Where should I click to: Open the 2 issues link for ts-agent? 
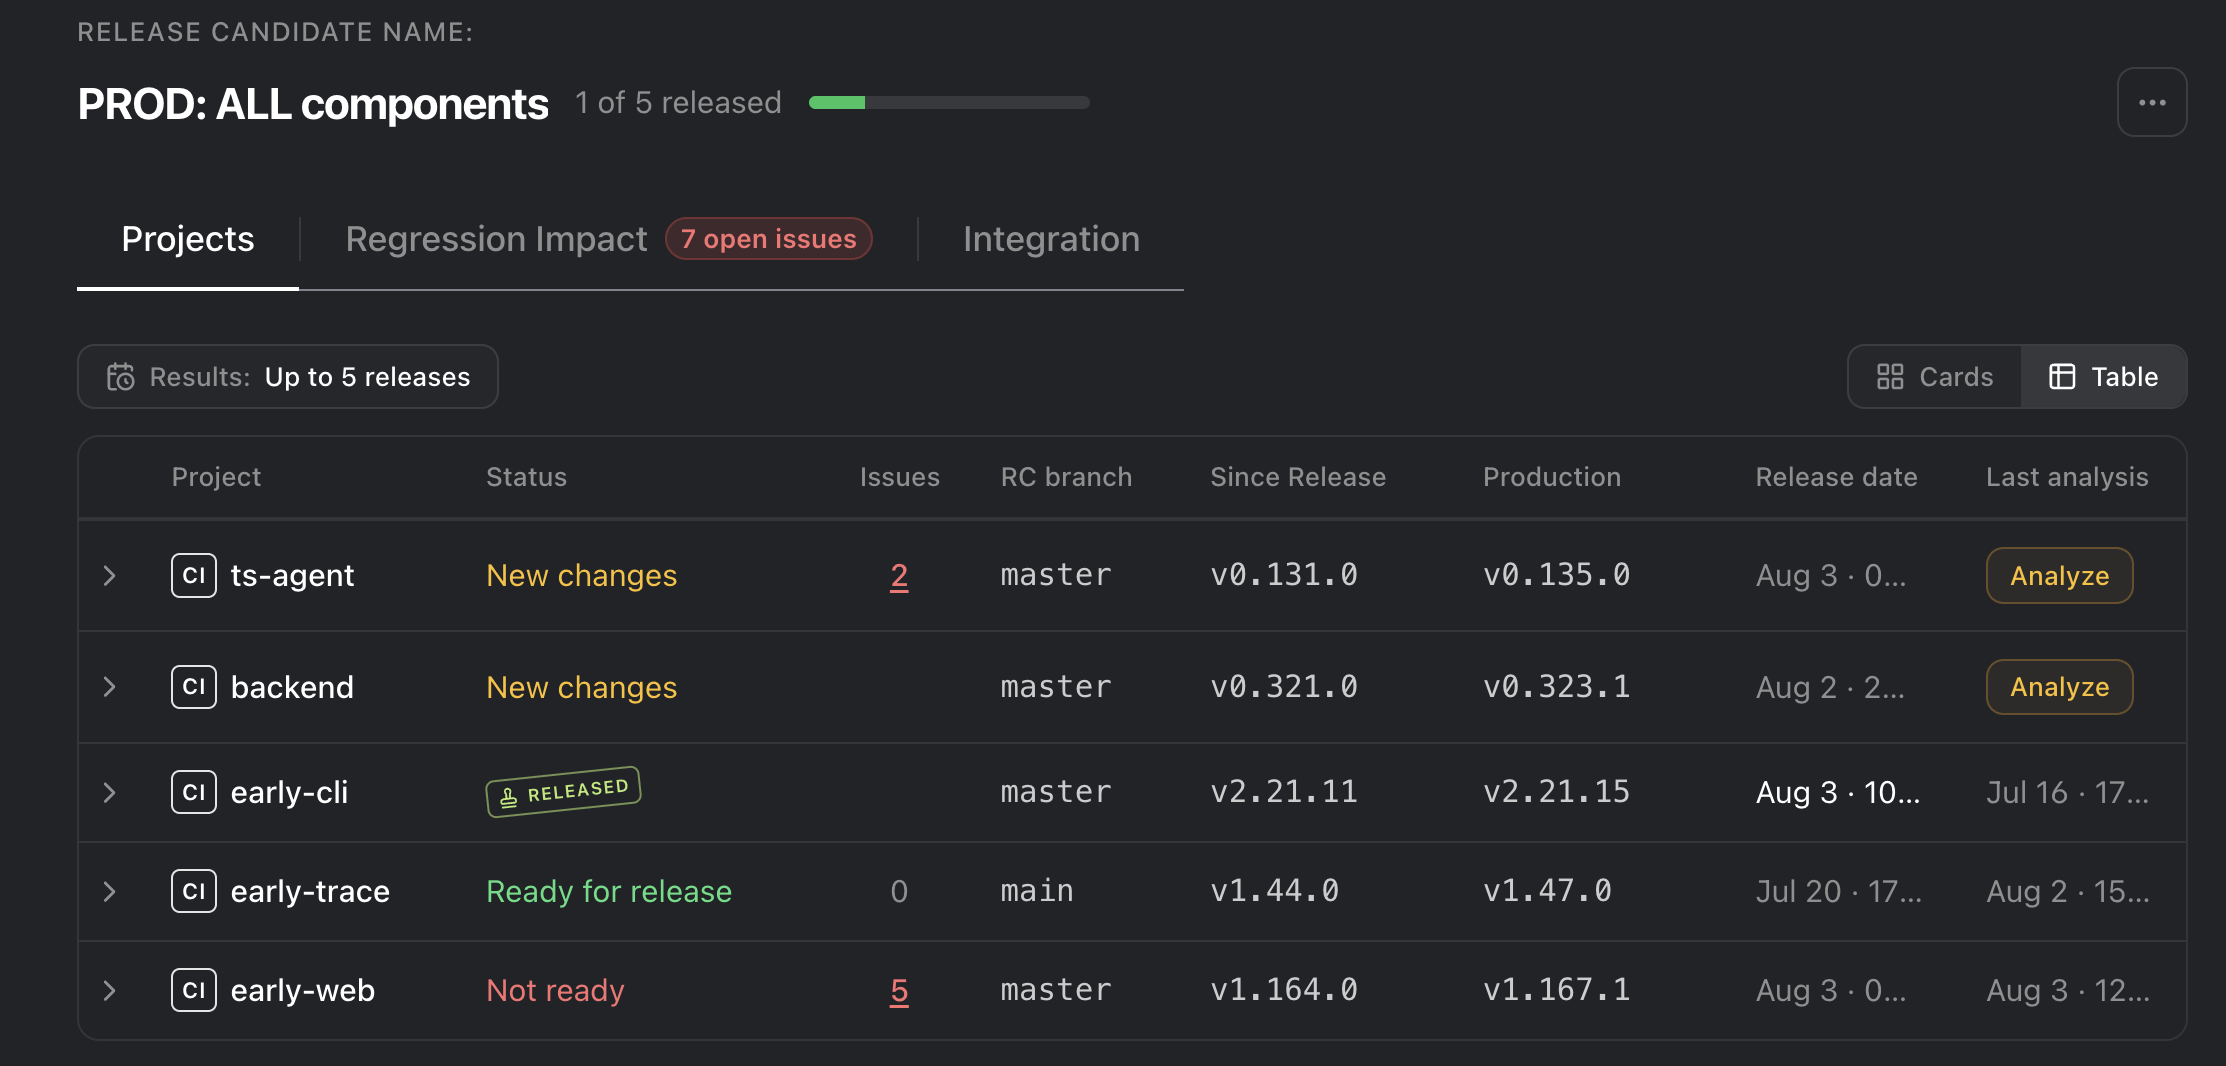[x=899, y=576]
